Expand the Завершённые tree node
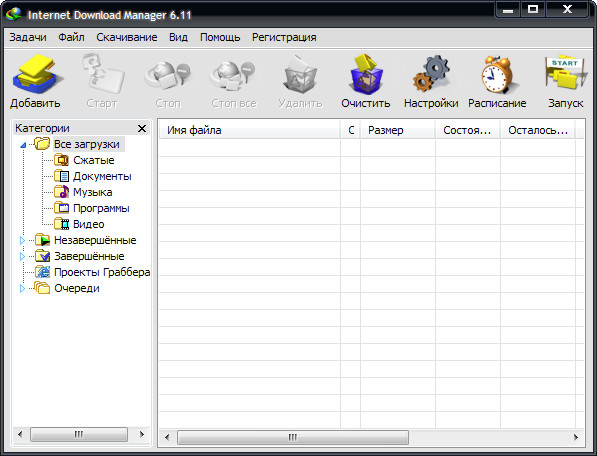The height and width of the screenshot is (456, 597). coord(22,257)
